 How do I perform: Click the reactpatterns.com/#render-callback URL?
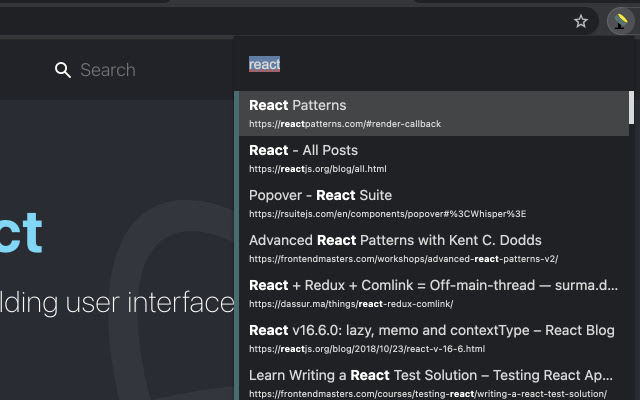pyautogui.click(x=345, y=124)
